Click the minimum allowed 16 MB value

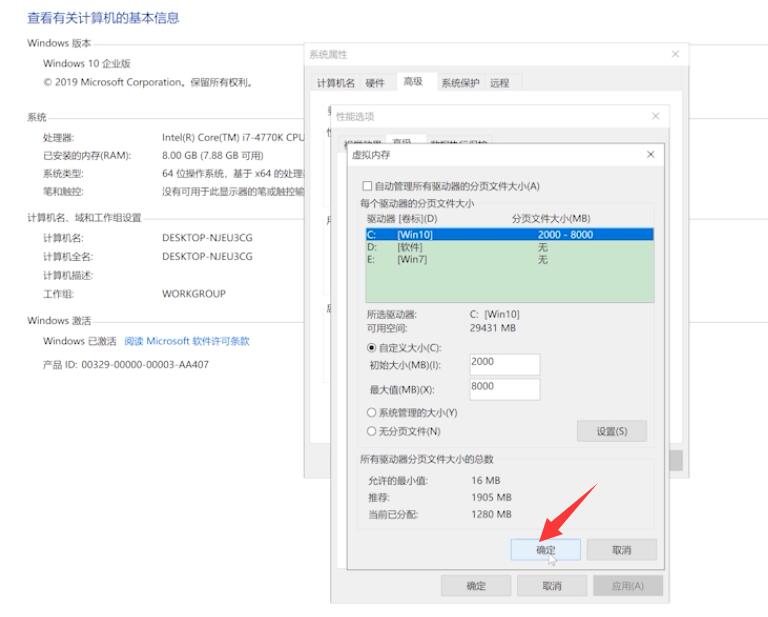coord(486,480)
